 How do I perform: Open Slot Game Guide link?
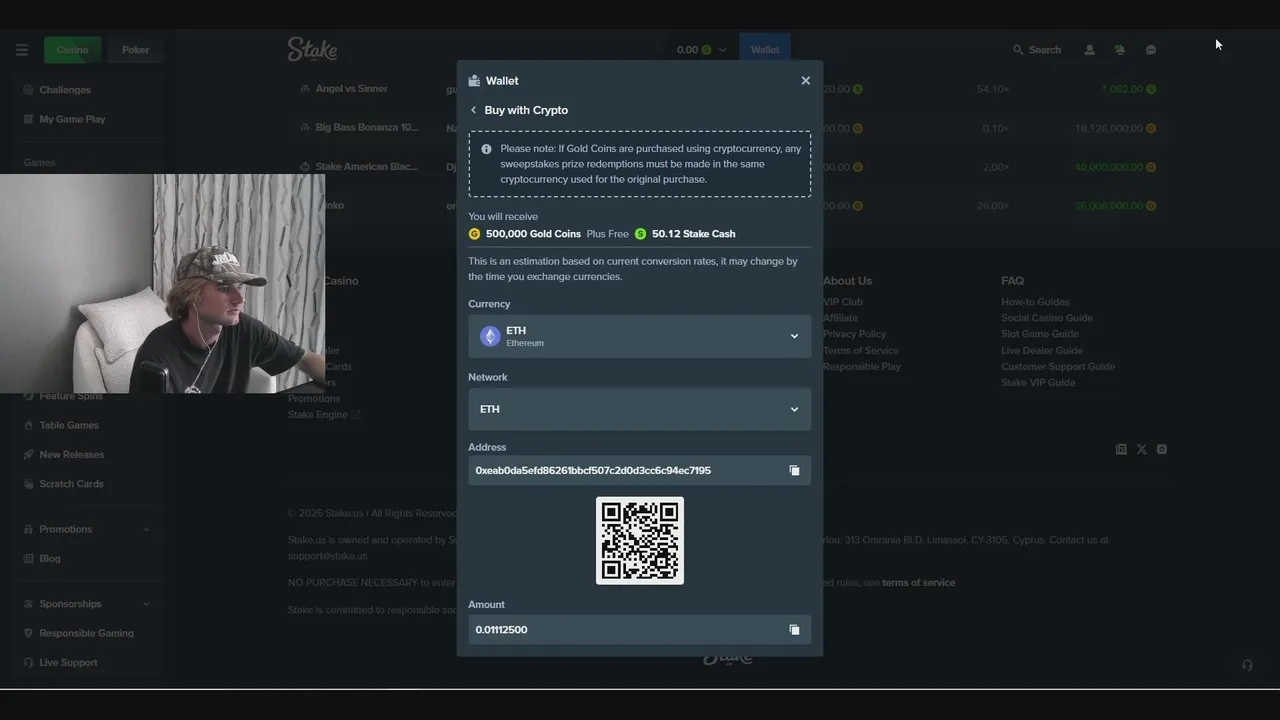[x=1040, y=334]
